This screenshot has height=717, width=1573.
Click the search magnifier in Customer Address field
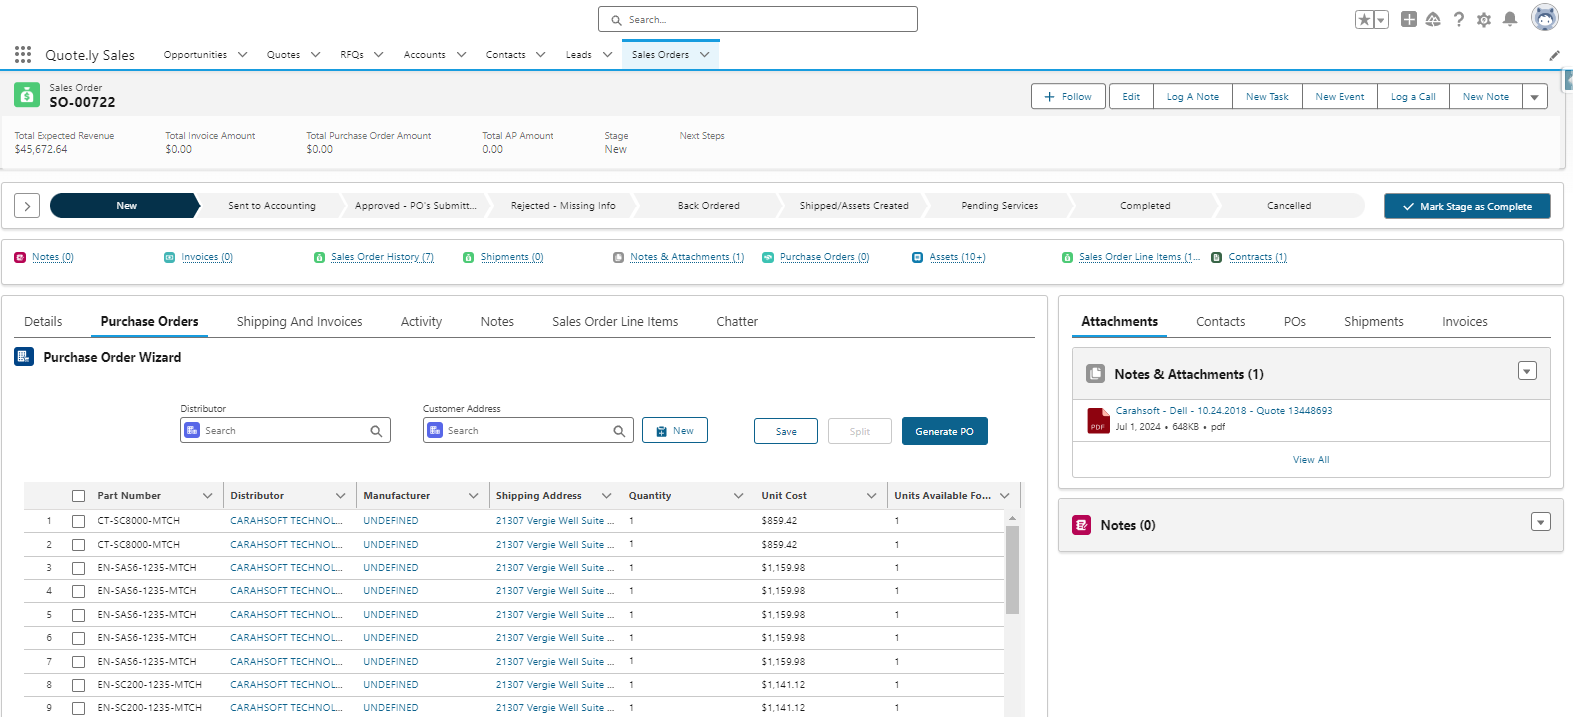[x=619, y=431]
